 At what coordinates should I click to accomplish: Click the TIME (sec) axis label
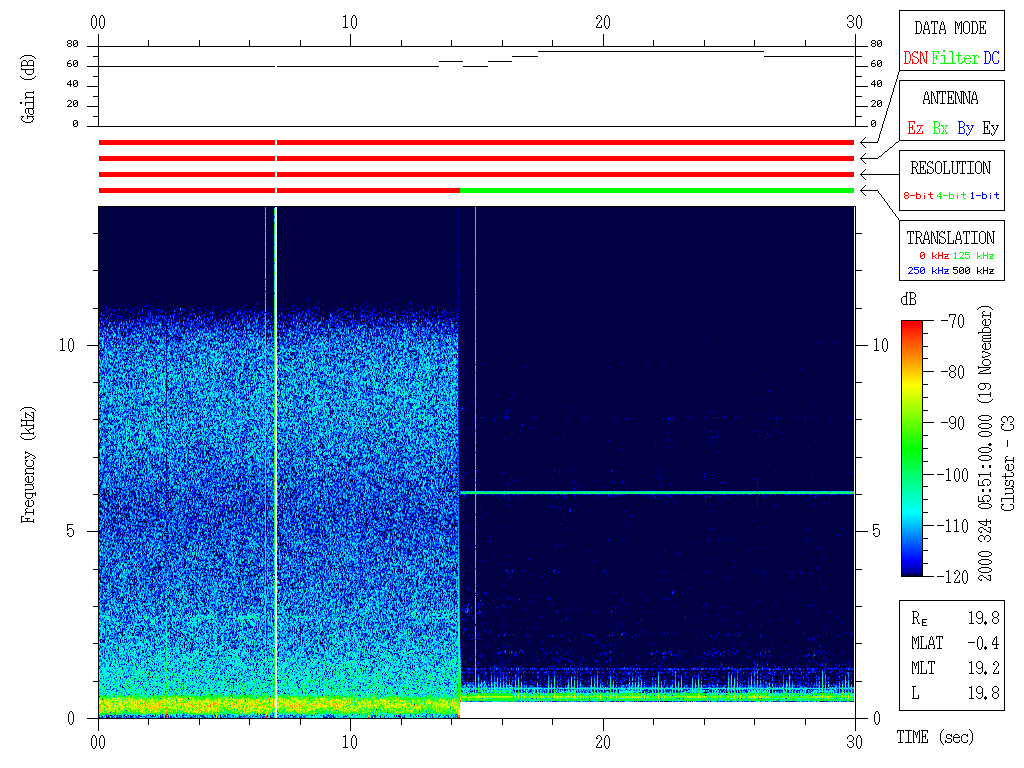tap(933, 737)
